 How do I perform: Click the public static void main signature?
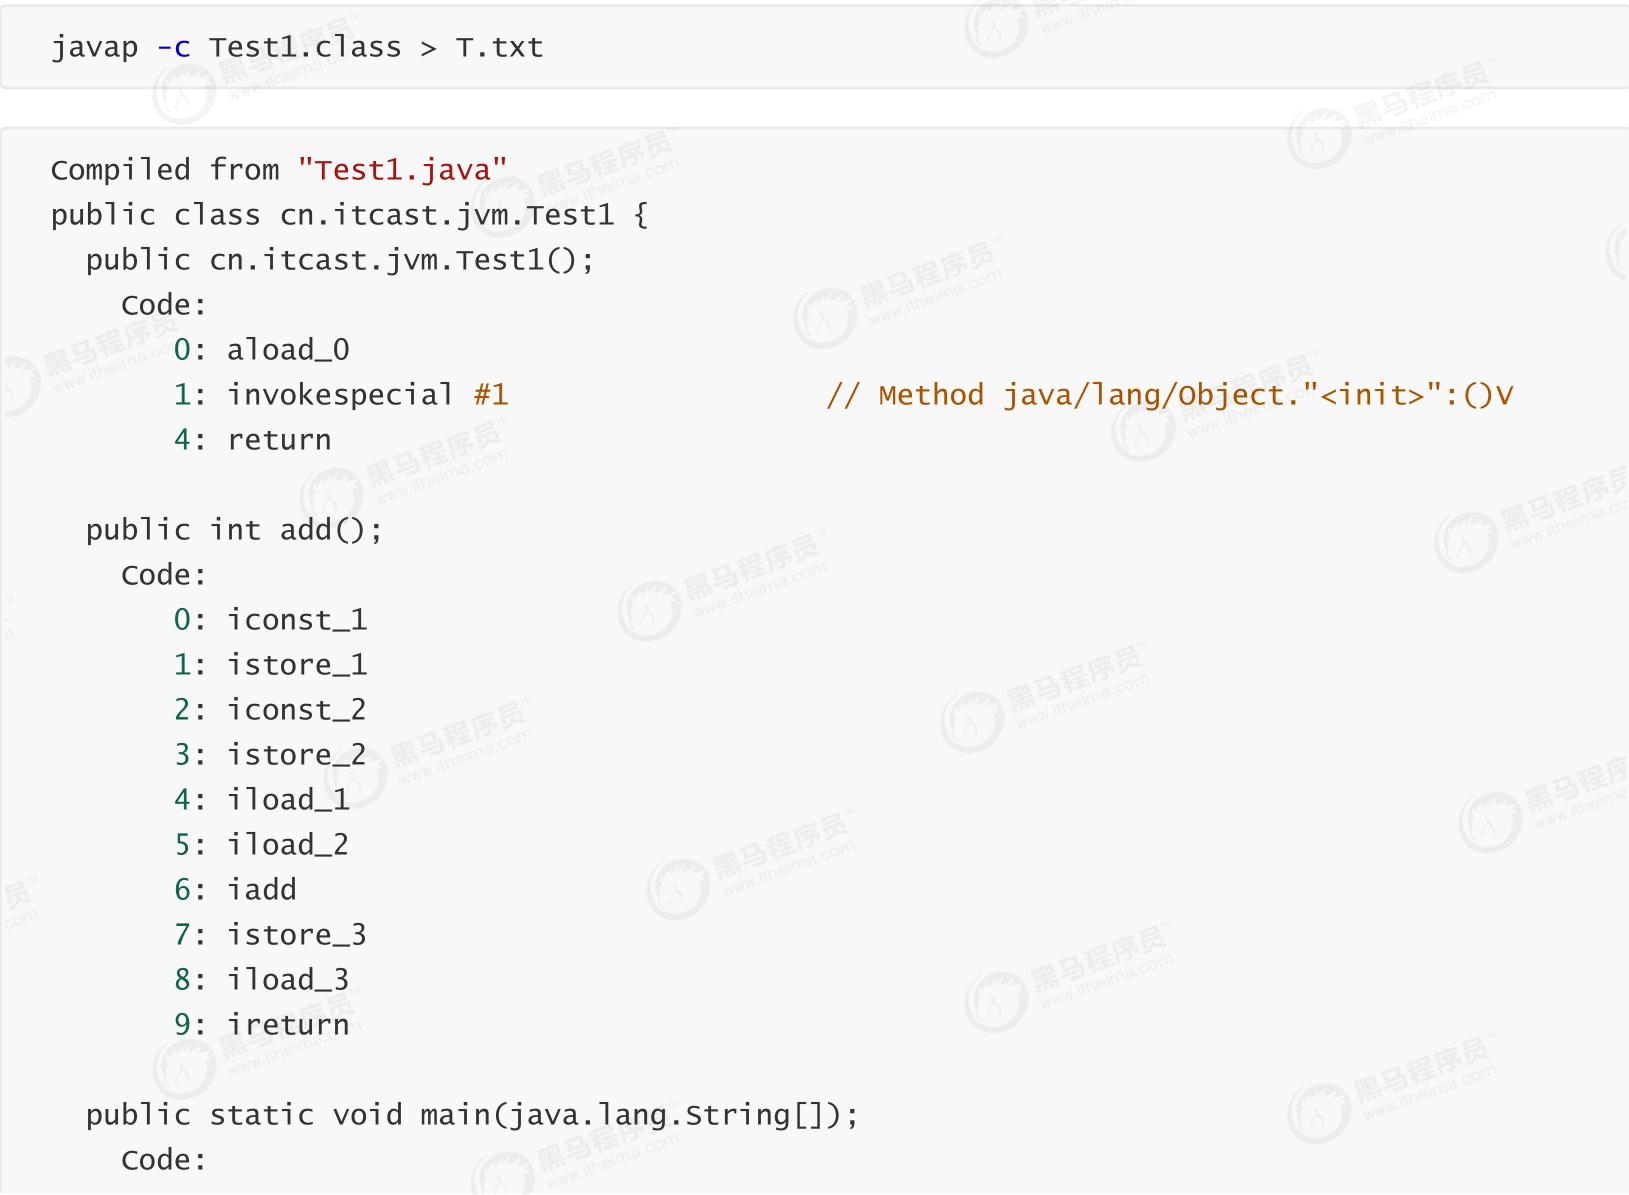coord(472,1115)
